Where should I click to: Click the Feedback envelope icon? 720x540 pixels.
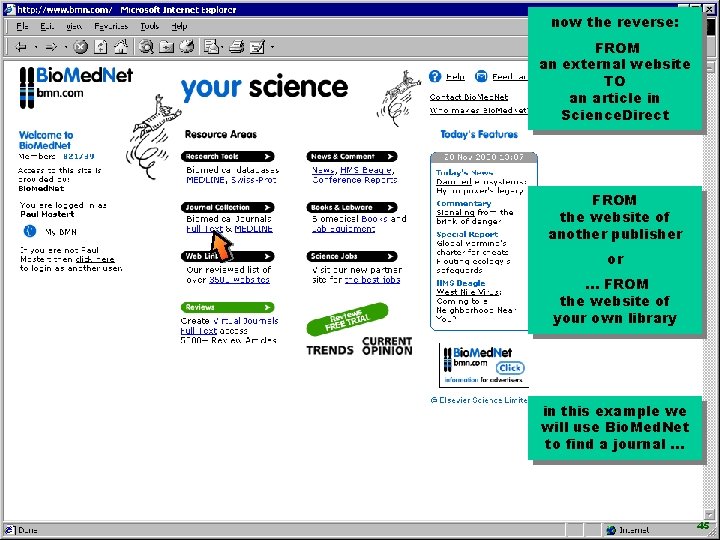(x=481, y=76)
